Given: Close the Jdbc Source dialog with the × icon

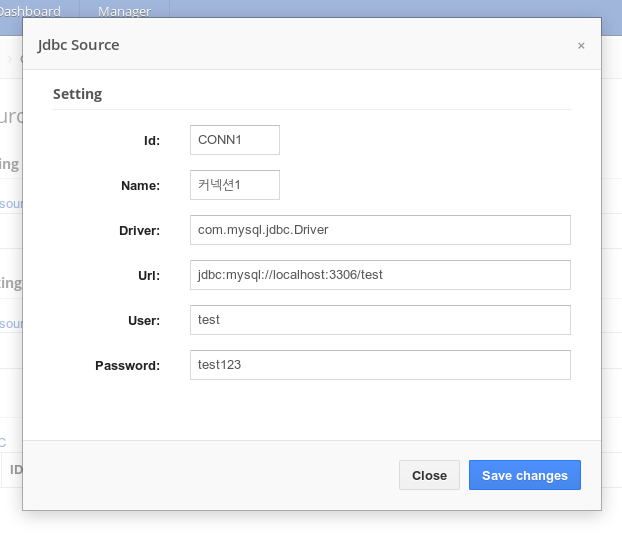Looking at the screenshot, I should [581, 45].
